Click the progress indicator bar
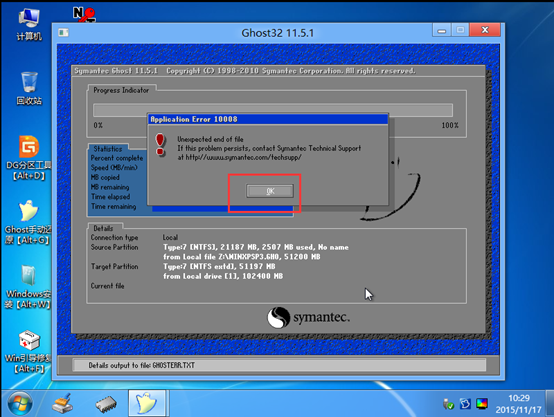Screen dimensions: 554x417 [x=273, y=110]
